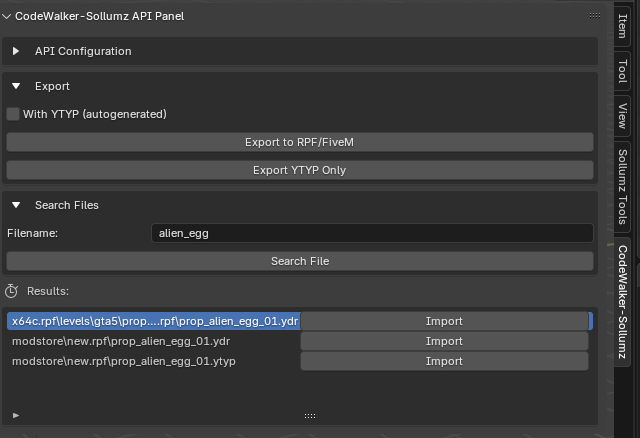Click the Search File button
640x438 pixels.
[x=300, y=261]
